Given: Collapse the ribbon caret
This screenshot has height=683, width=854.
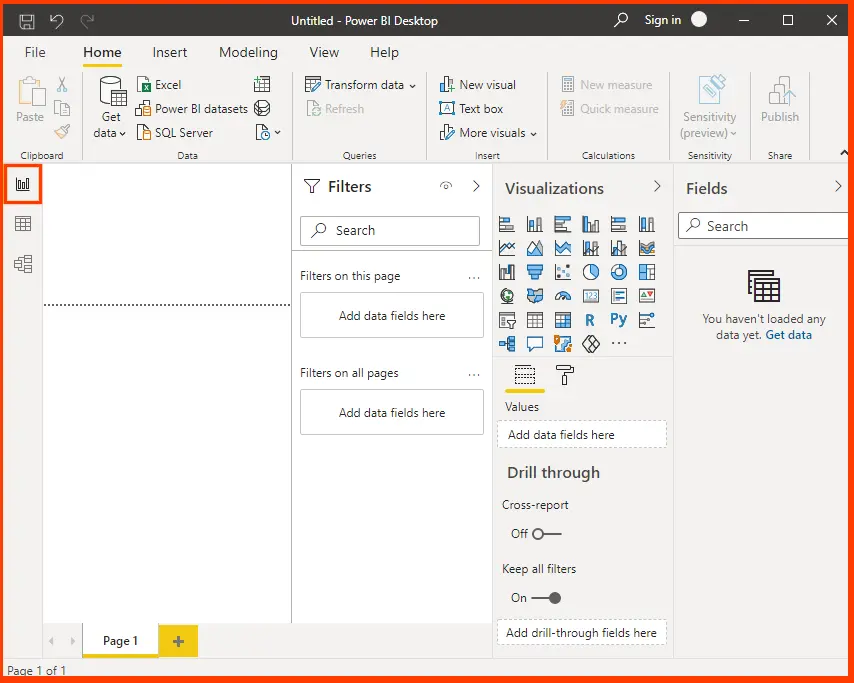Looking at the screenshot, I should tap(844, 153).
